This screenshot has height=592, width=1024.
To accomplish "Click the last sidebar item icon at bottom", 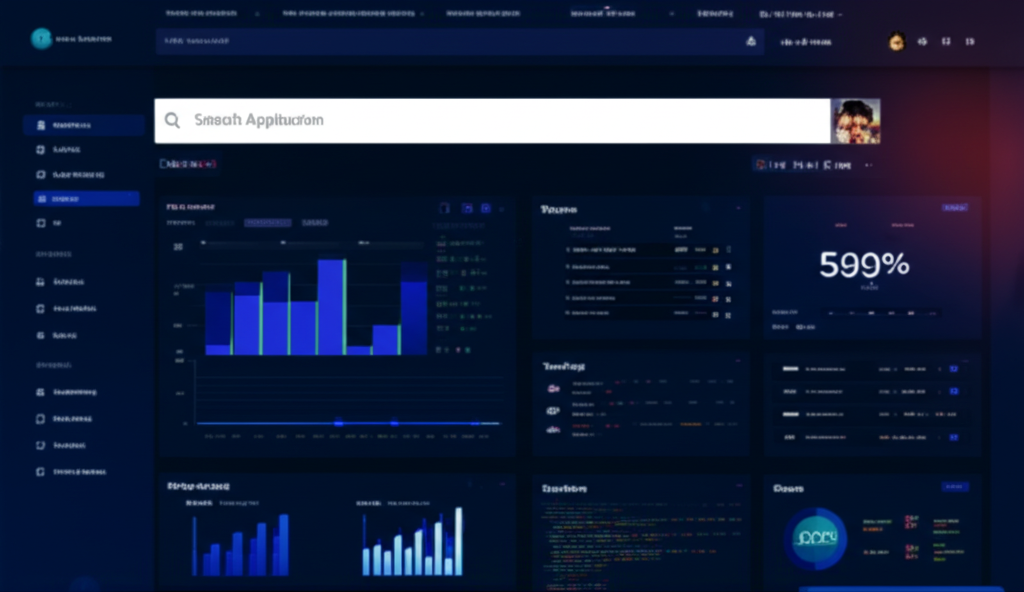I will [41, 471].
